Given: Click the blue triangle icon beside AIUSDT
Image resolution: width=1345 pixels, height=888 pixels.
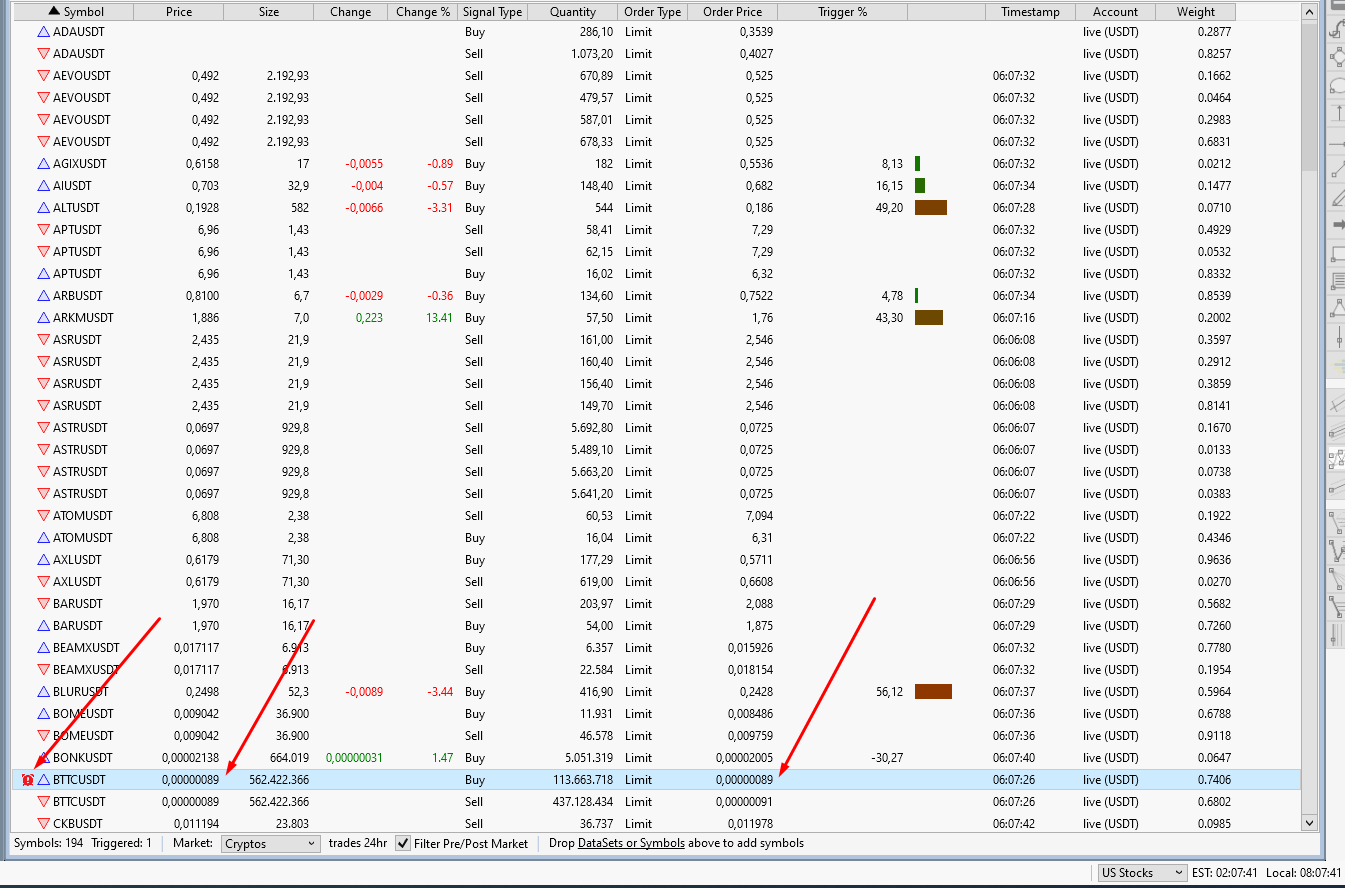Looking at the screenshot, I should [43, 186].
